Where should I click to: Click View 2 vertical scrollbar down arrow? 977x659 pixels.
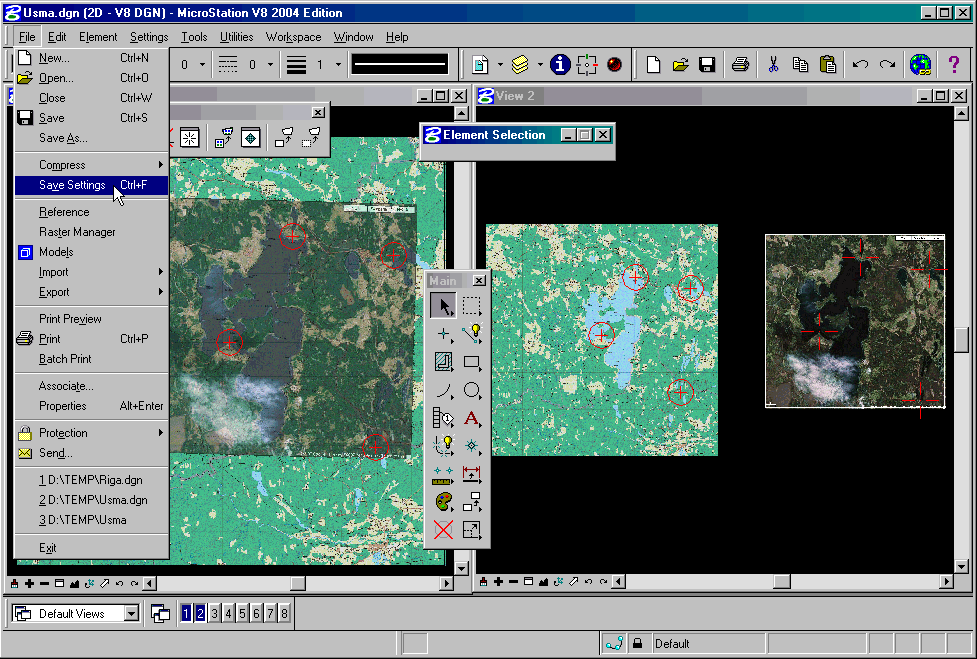click(961, 567)
